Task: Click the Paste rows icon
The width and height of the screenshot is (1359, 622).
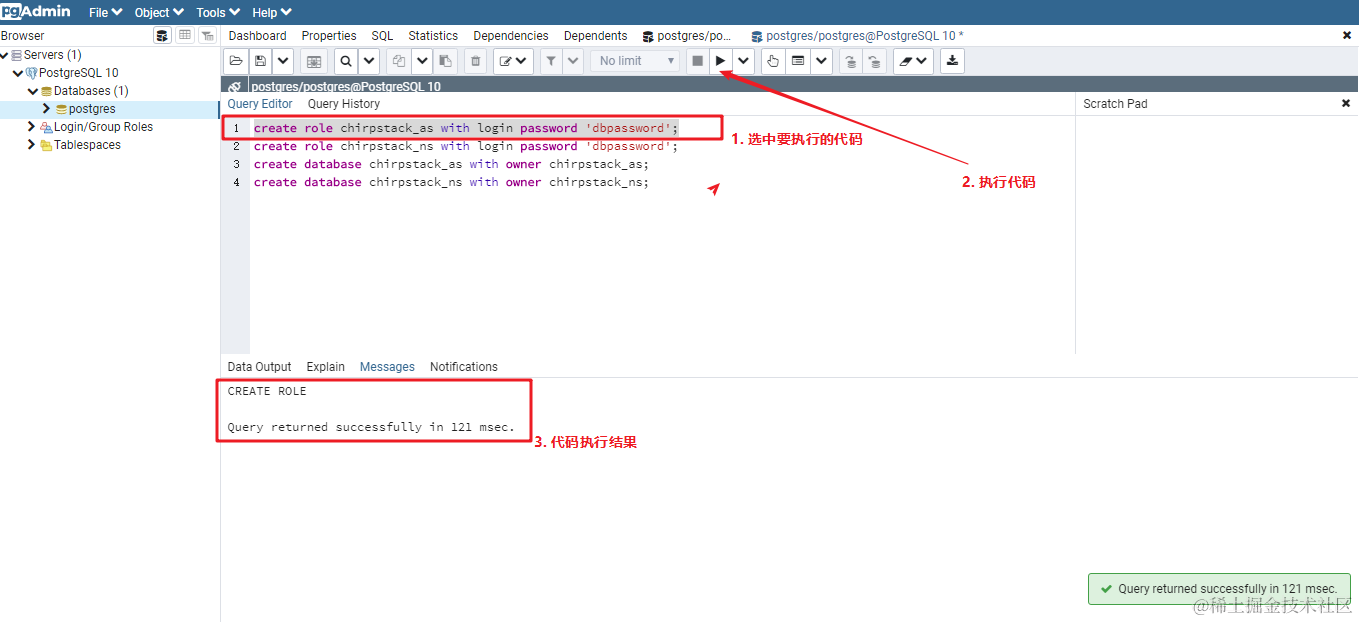Action: (x=446, y=61)
